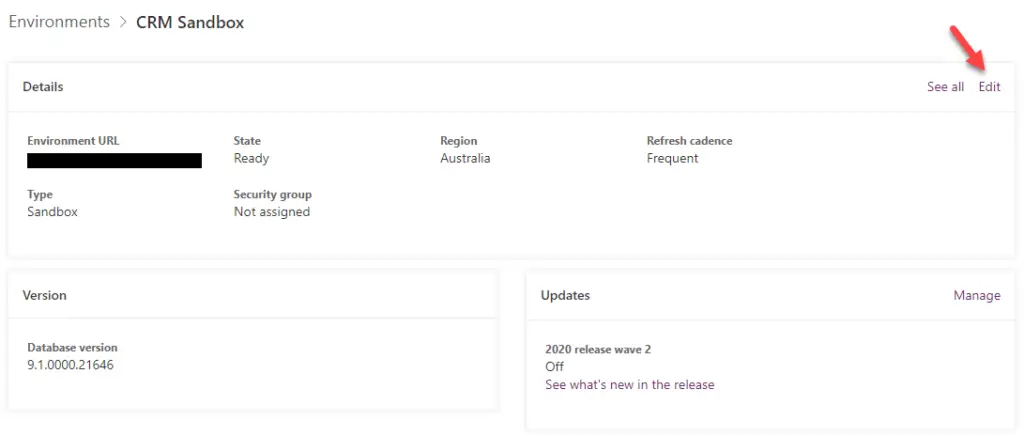Viewport: 1024px width, 436px height.
Task: Open See what's new in the release
Action: (x=630, y=385)
